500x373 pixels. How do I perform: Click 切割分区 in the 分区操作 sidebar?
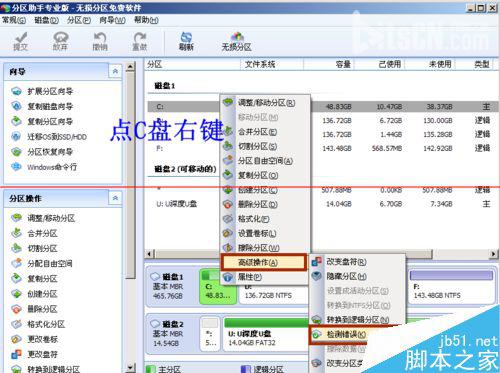[x=42, y=249]
